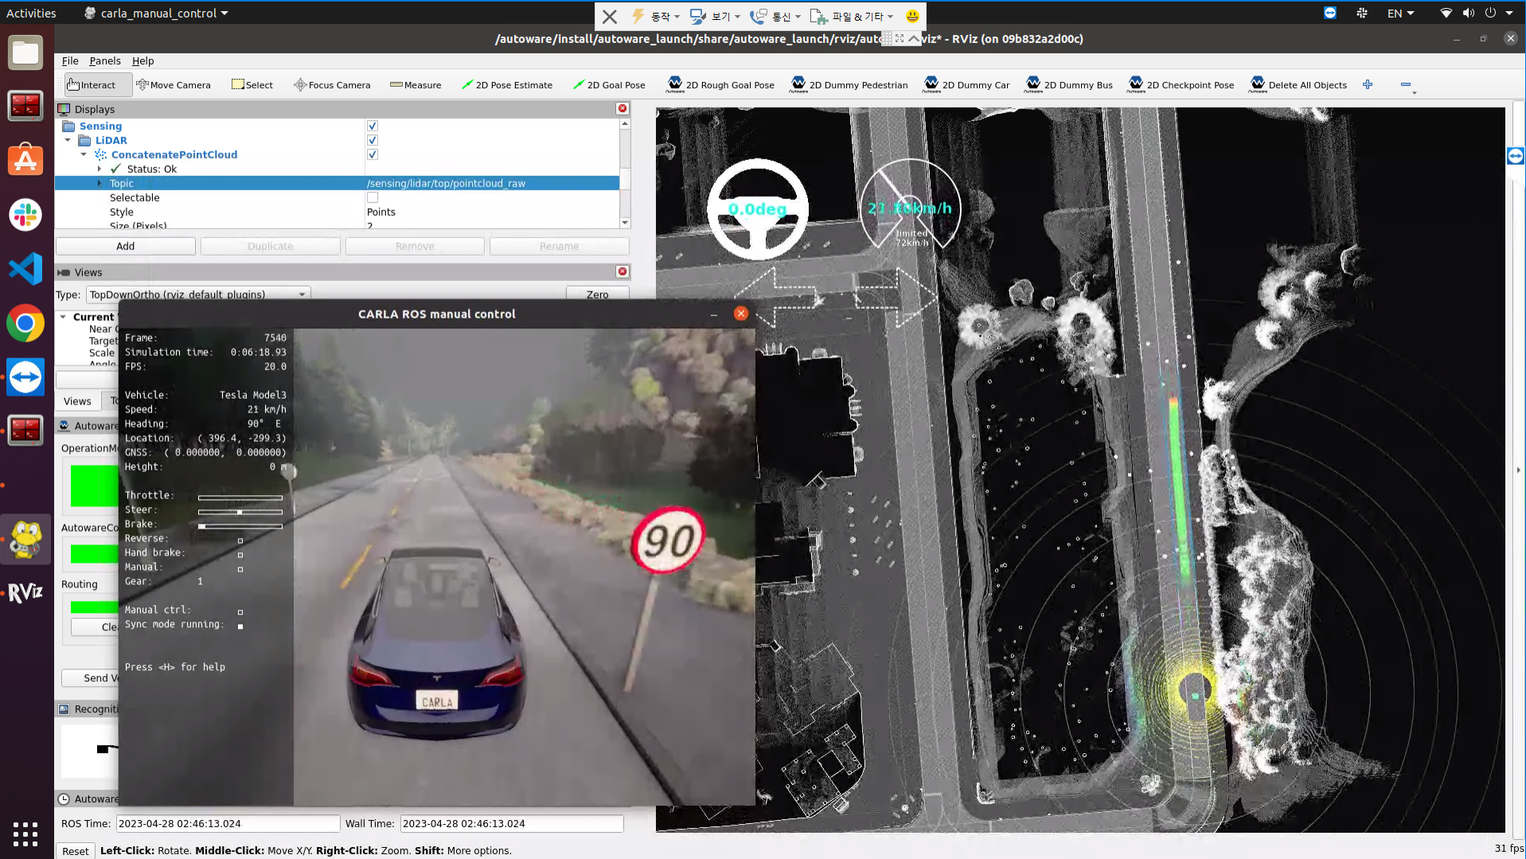Expand the Status: Ok row

(x=99, y=169)
